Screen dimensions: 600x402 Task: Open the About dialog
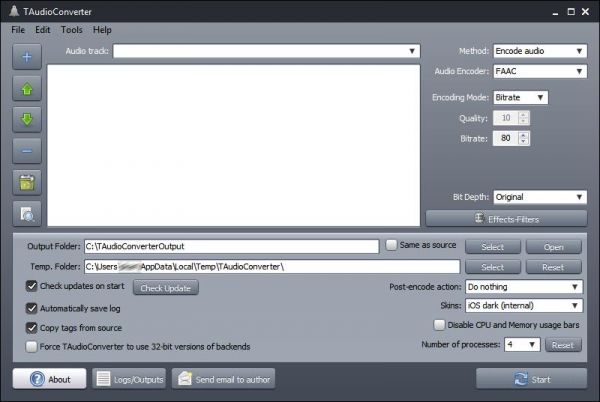[49, 379]
